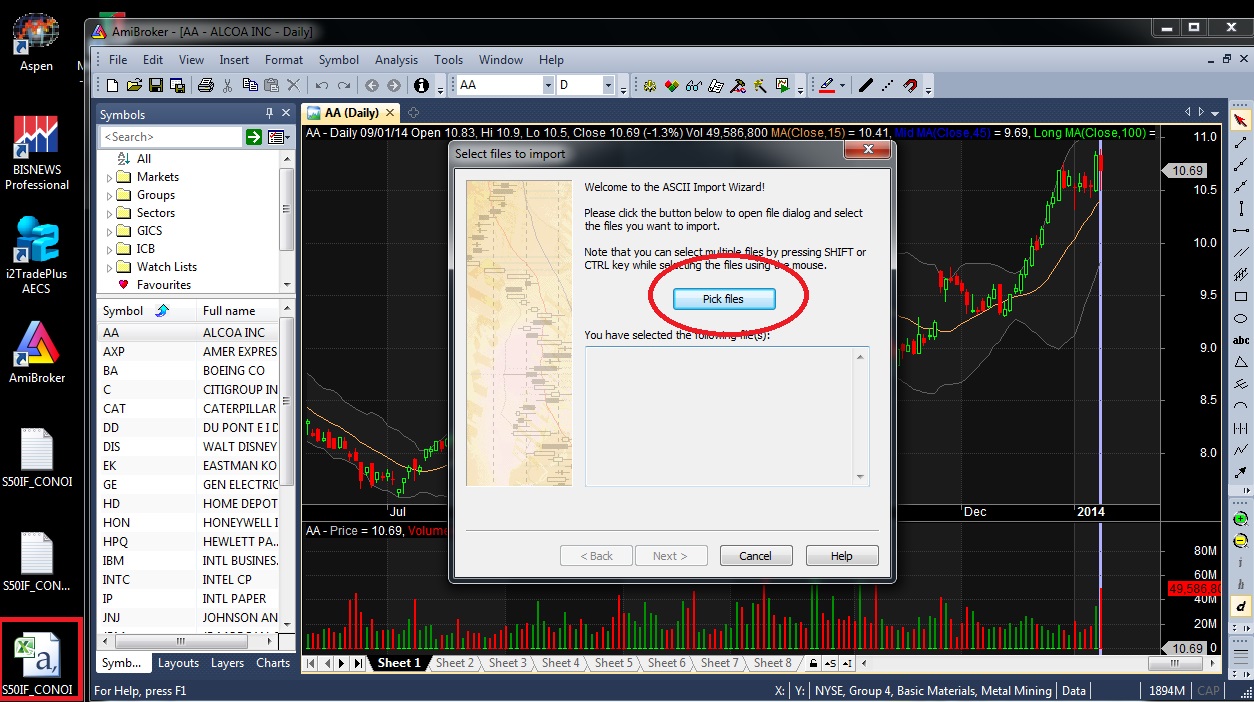Select the abc text drawing tool
The width and height of the screenshot is (1254, 702).
click(1241, 341)
